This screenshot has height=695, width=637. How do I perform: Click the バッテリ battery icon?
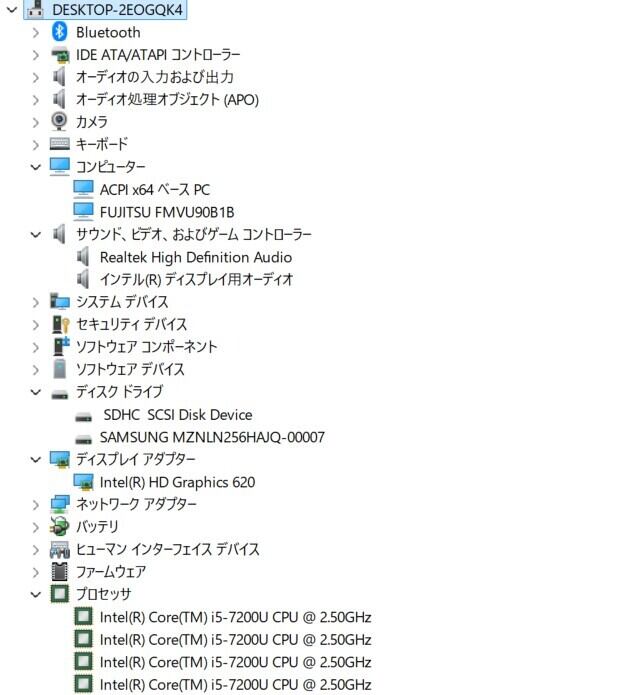(x=59, y=527)
